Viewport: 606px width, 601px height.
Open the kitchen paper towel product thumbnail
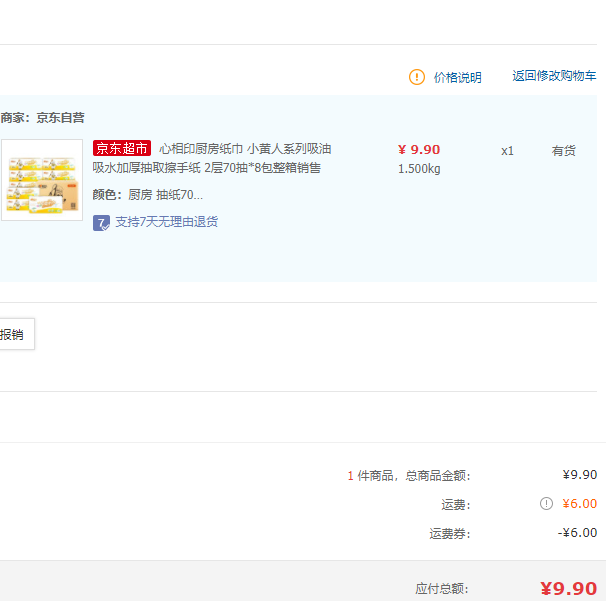(42, 180)
